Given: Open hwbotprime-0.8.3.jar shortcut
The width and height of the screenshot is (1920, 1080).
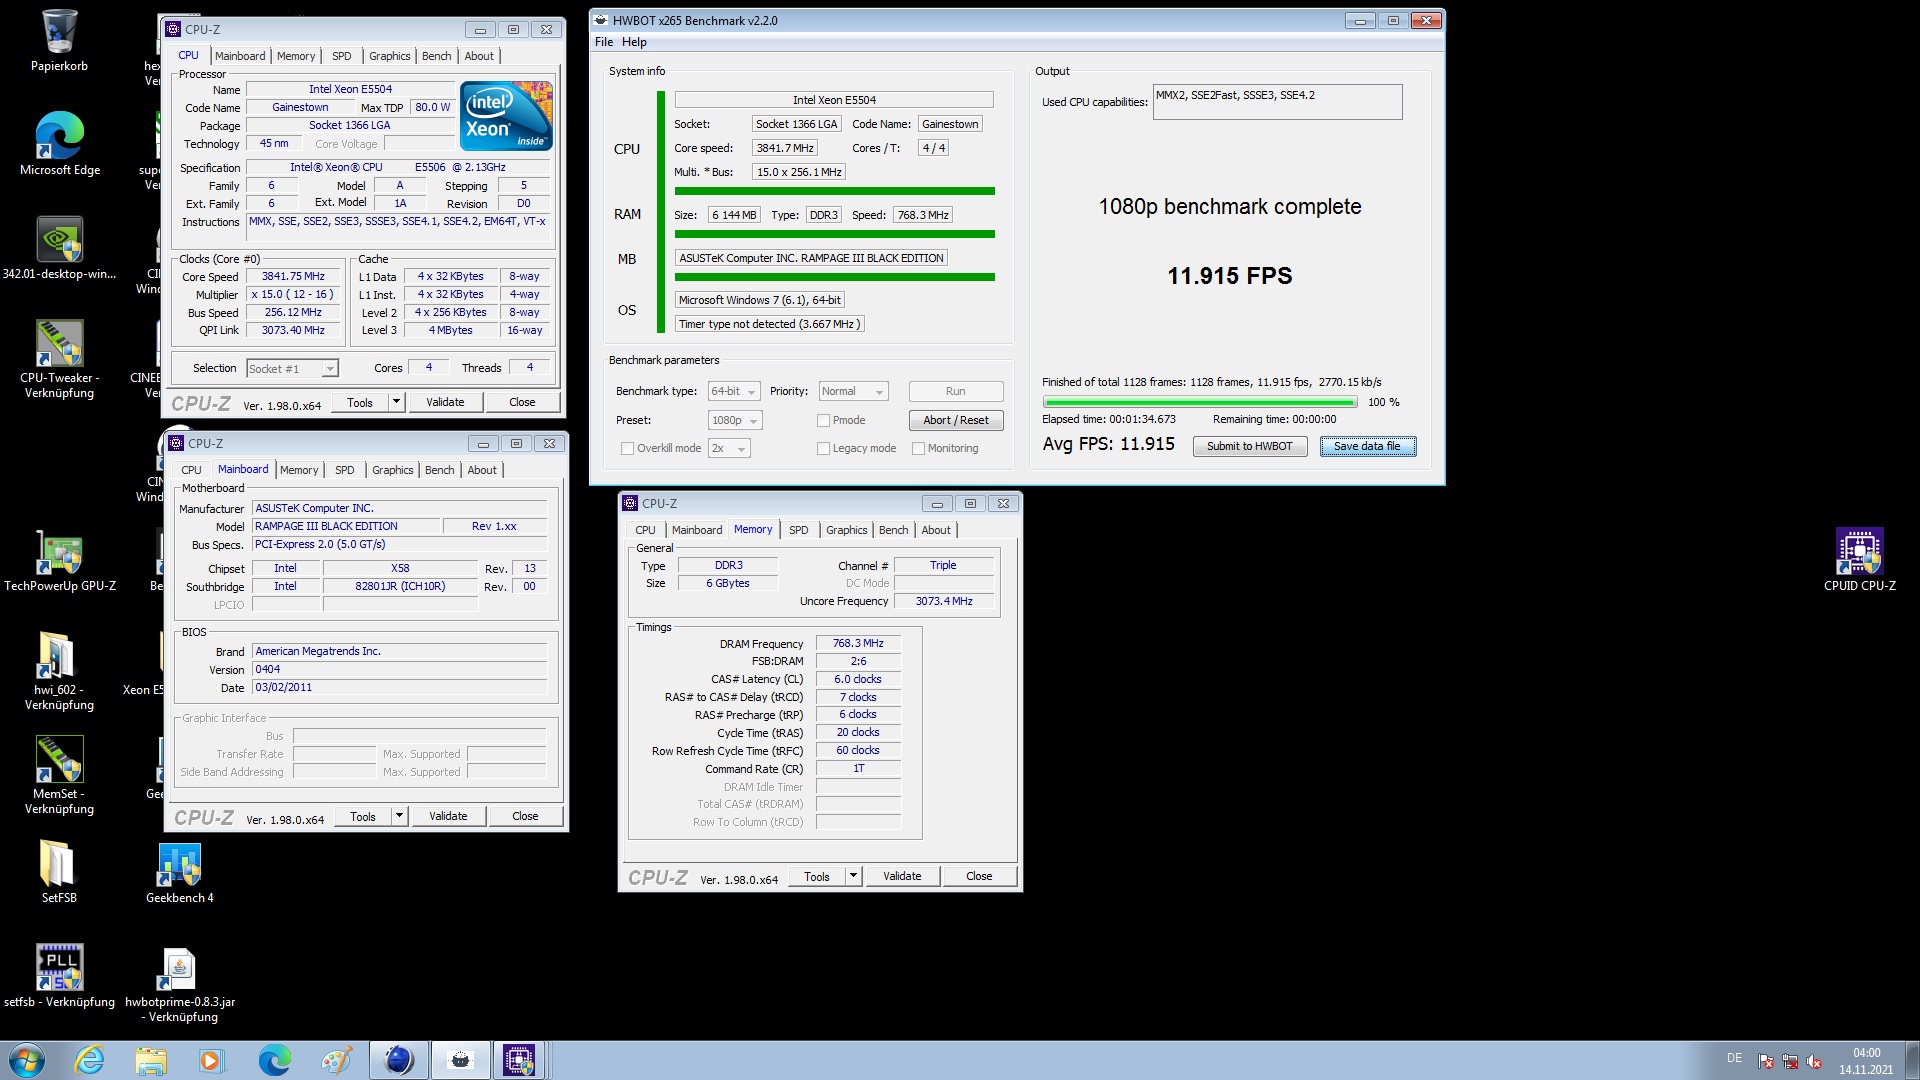Looking at the screenshot, I should tap(180, 984).
